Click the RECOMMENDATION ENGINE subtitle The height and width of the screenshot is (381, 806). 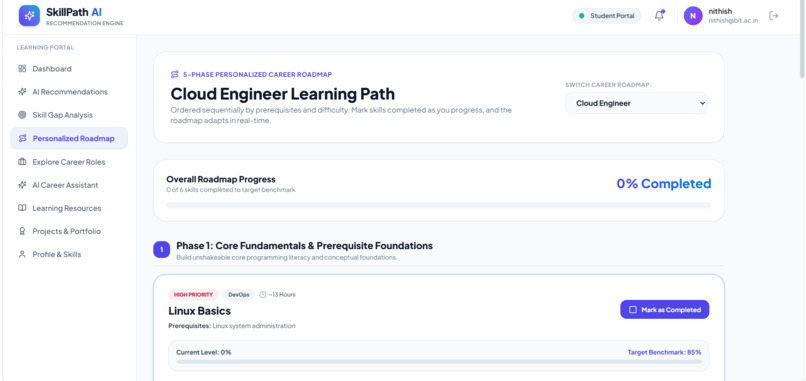pos(85,24)
